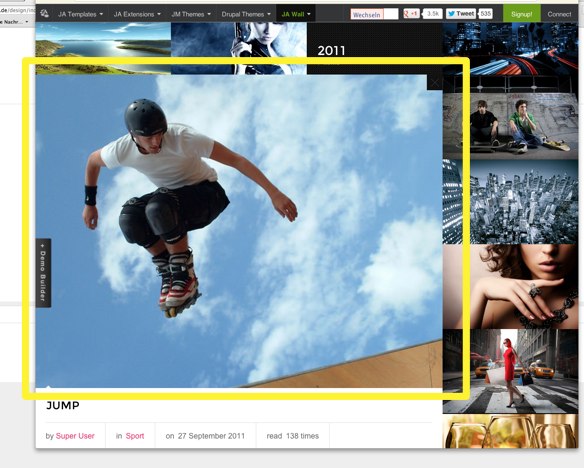The width and height of the screenshot is (584, 468).
Task: Open the Drupal Themes menu
Action: (x=246, y=14)
